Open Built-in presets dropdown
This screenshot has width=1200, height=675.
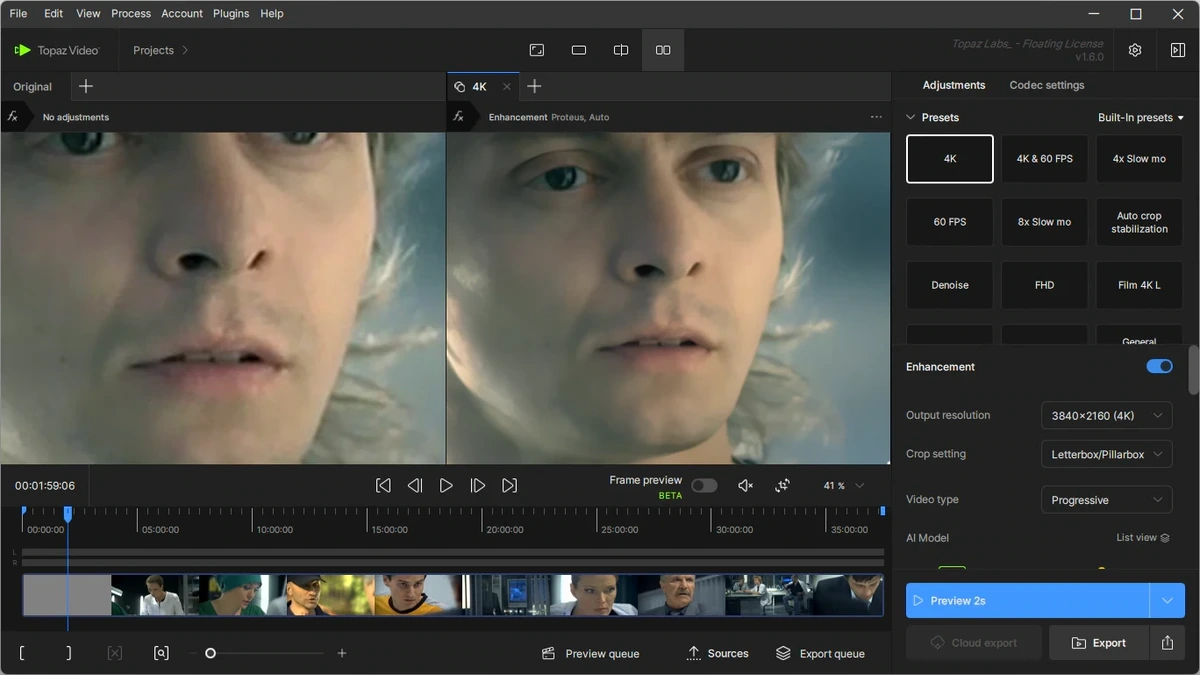[1141, 117]
